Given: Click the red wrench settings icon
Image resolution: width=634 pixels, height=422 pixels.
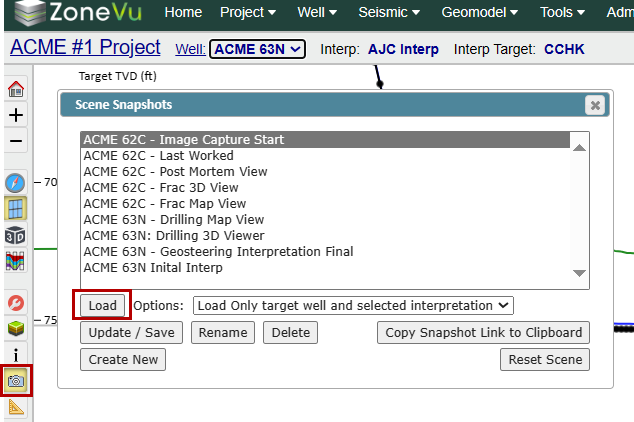Looking at the screenshot, I should 16,303.
